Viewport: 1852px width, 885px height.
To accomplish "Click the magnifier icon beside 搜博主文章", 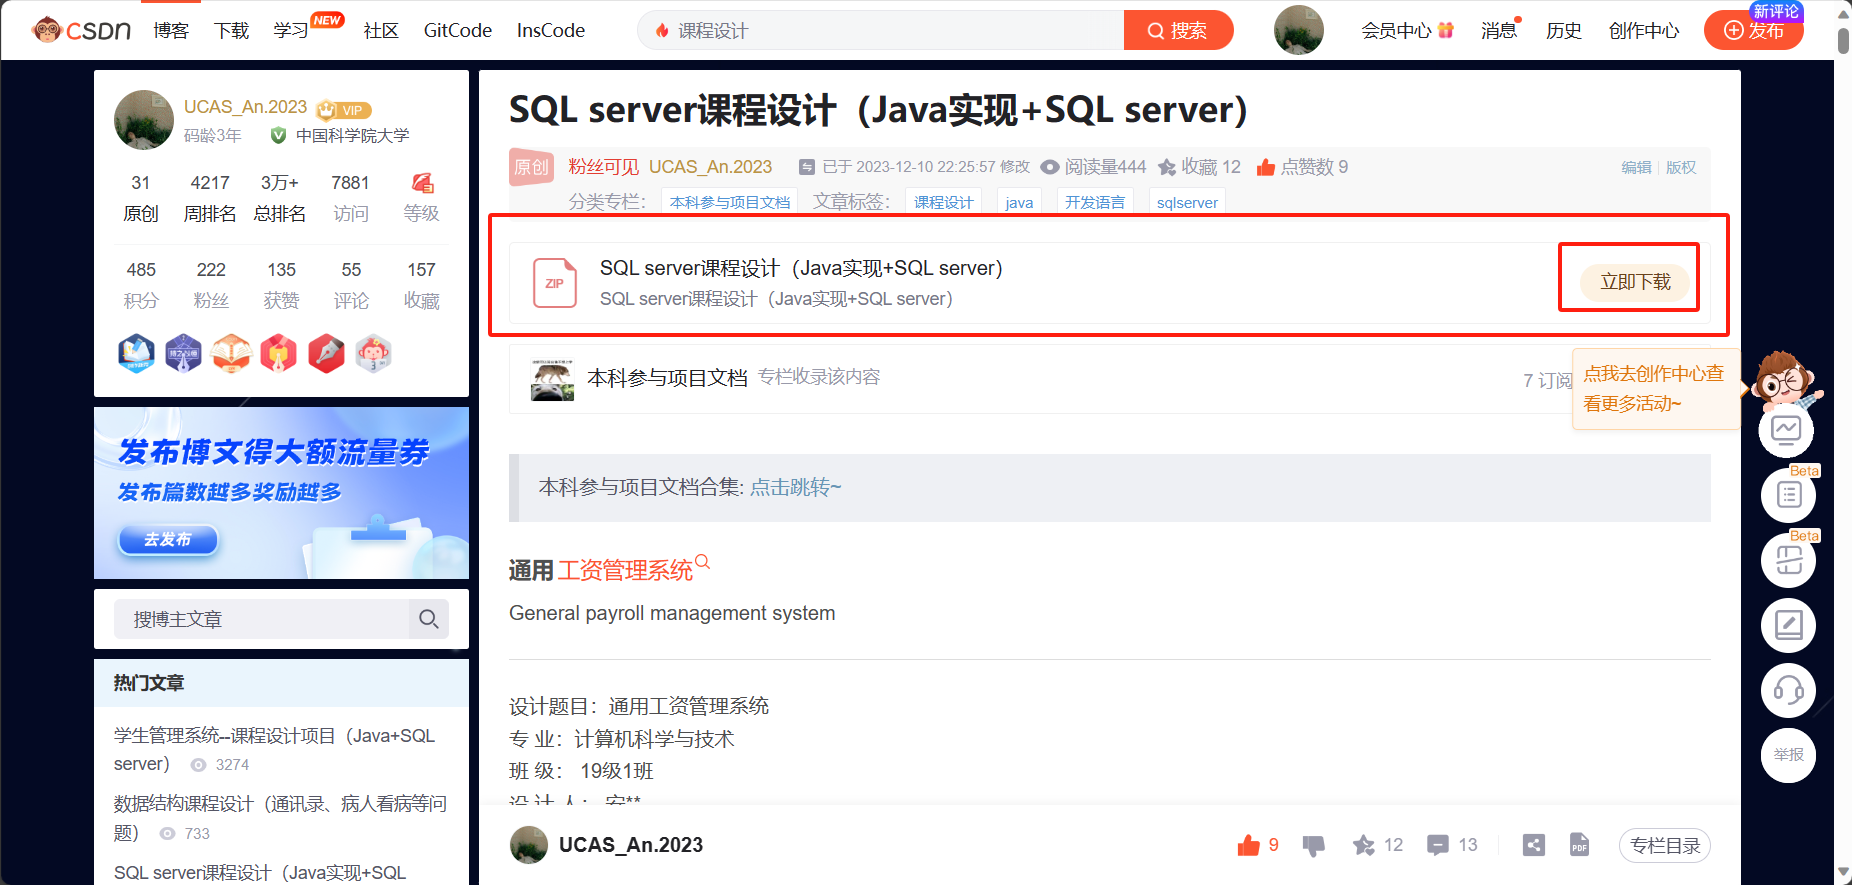I will [x=429, y=619].
